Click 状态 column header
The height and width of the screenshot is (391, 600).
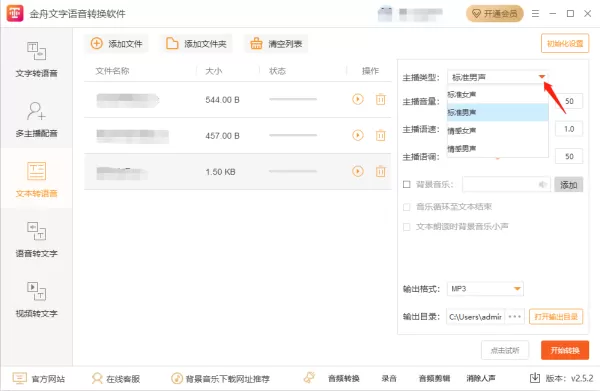point(277,71)
